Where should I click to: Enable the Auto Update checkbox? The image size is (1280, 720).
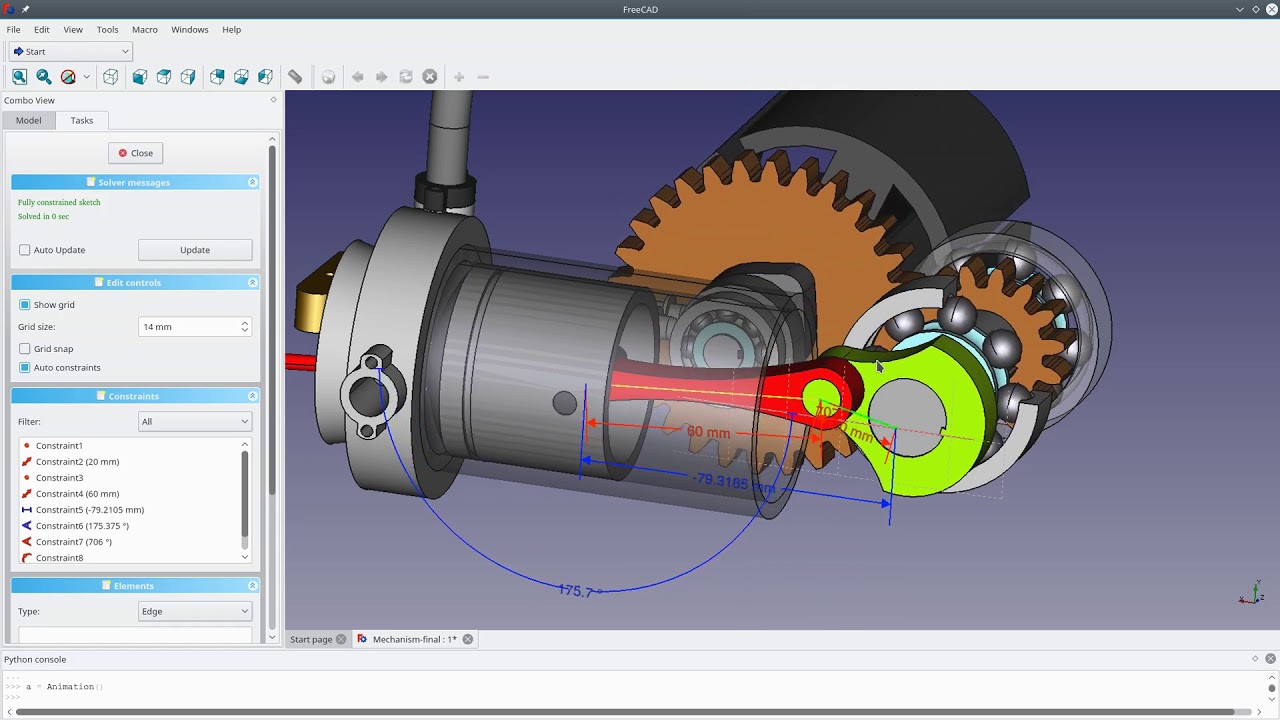point(25,250)
